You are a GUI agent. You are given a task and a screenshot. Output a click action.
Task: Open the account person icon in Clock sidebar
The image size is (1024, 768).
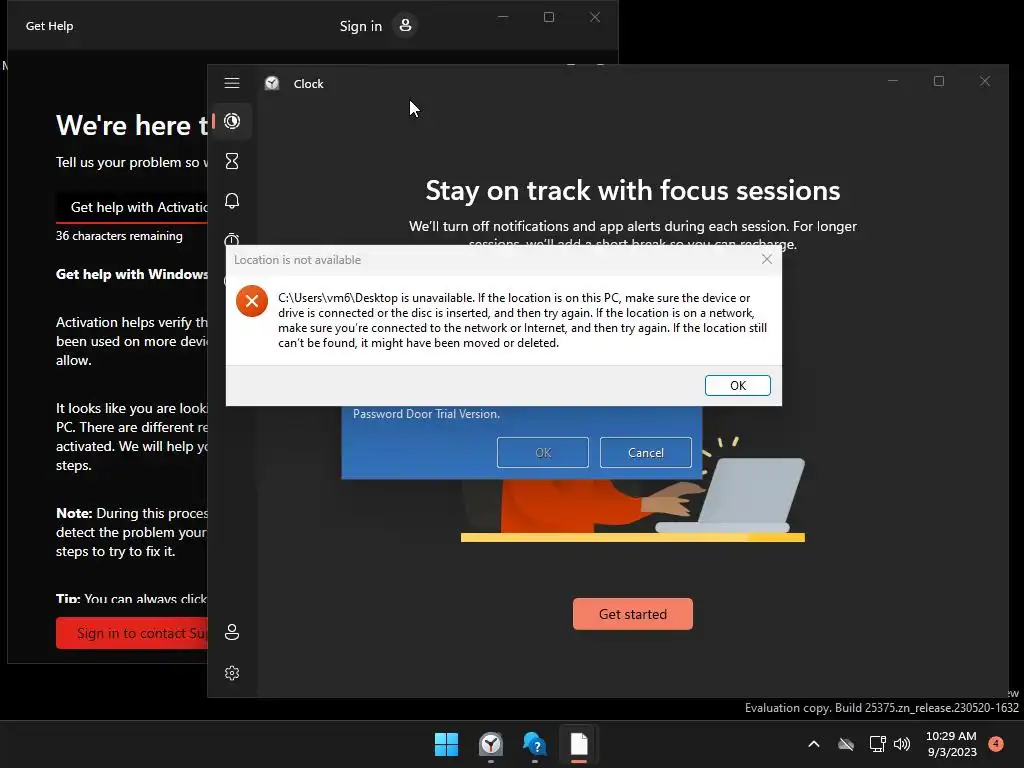click(x=232, y=632)
